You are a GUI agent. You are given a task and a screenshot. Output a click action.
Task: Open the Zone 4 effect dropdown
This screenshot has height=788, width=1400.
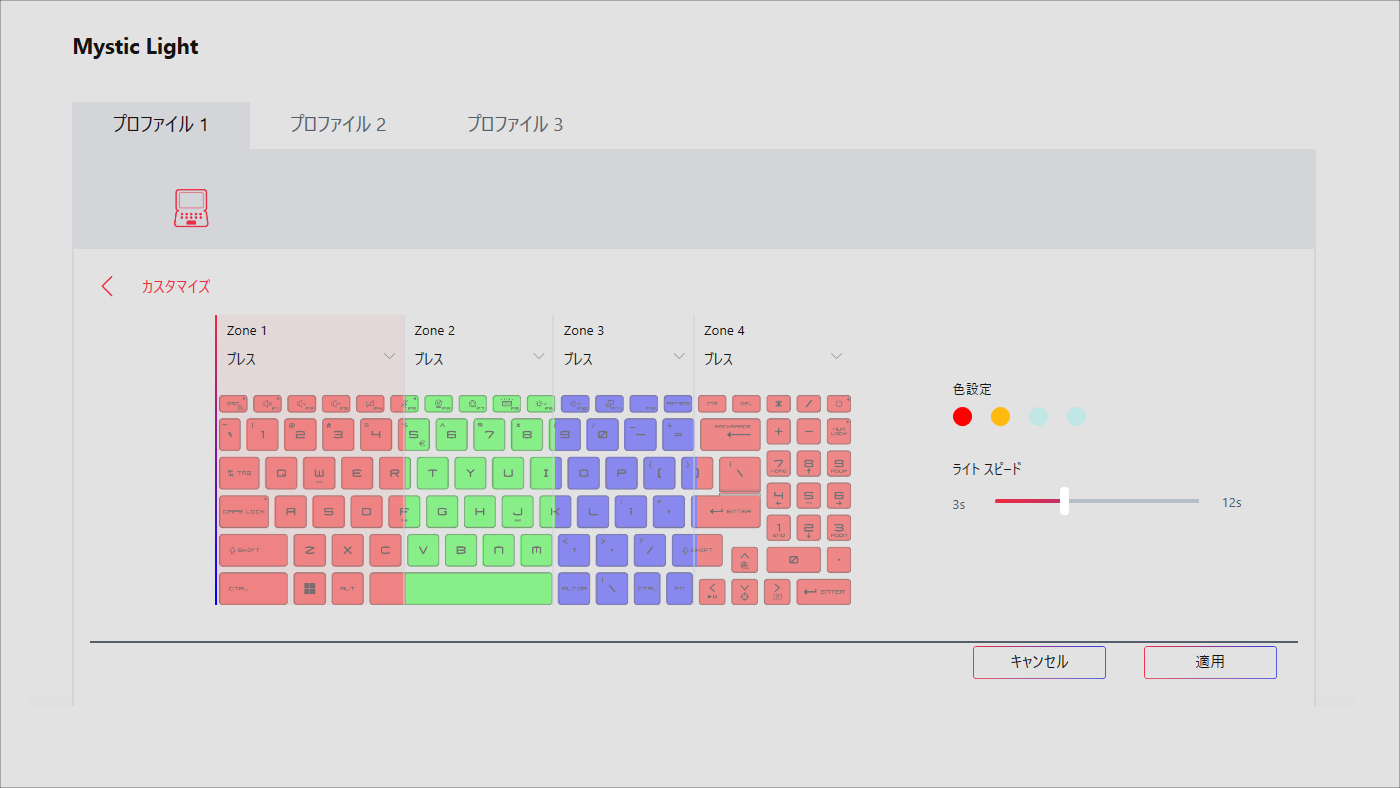coord(837,356)
